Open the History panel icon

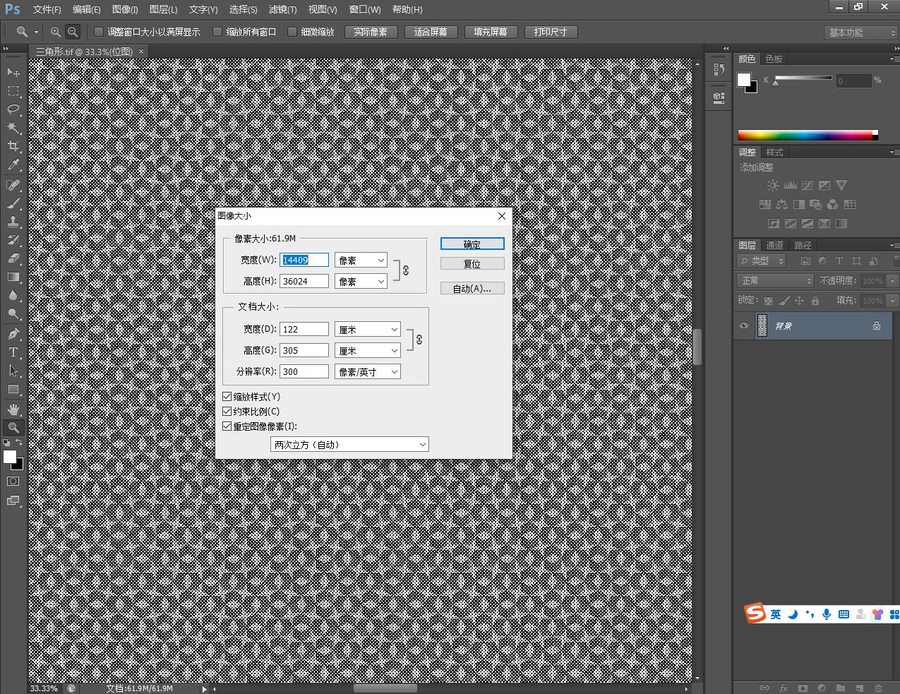(x=719, y=69)
